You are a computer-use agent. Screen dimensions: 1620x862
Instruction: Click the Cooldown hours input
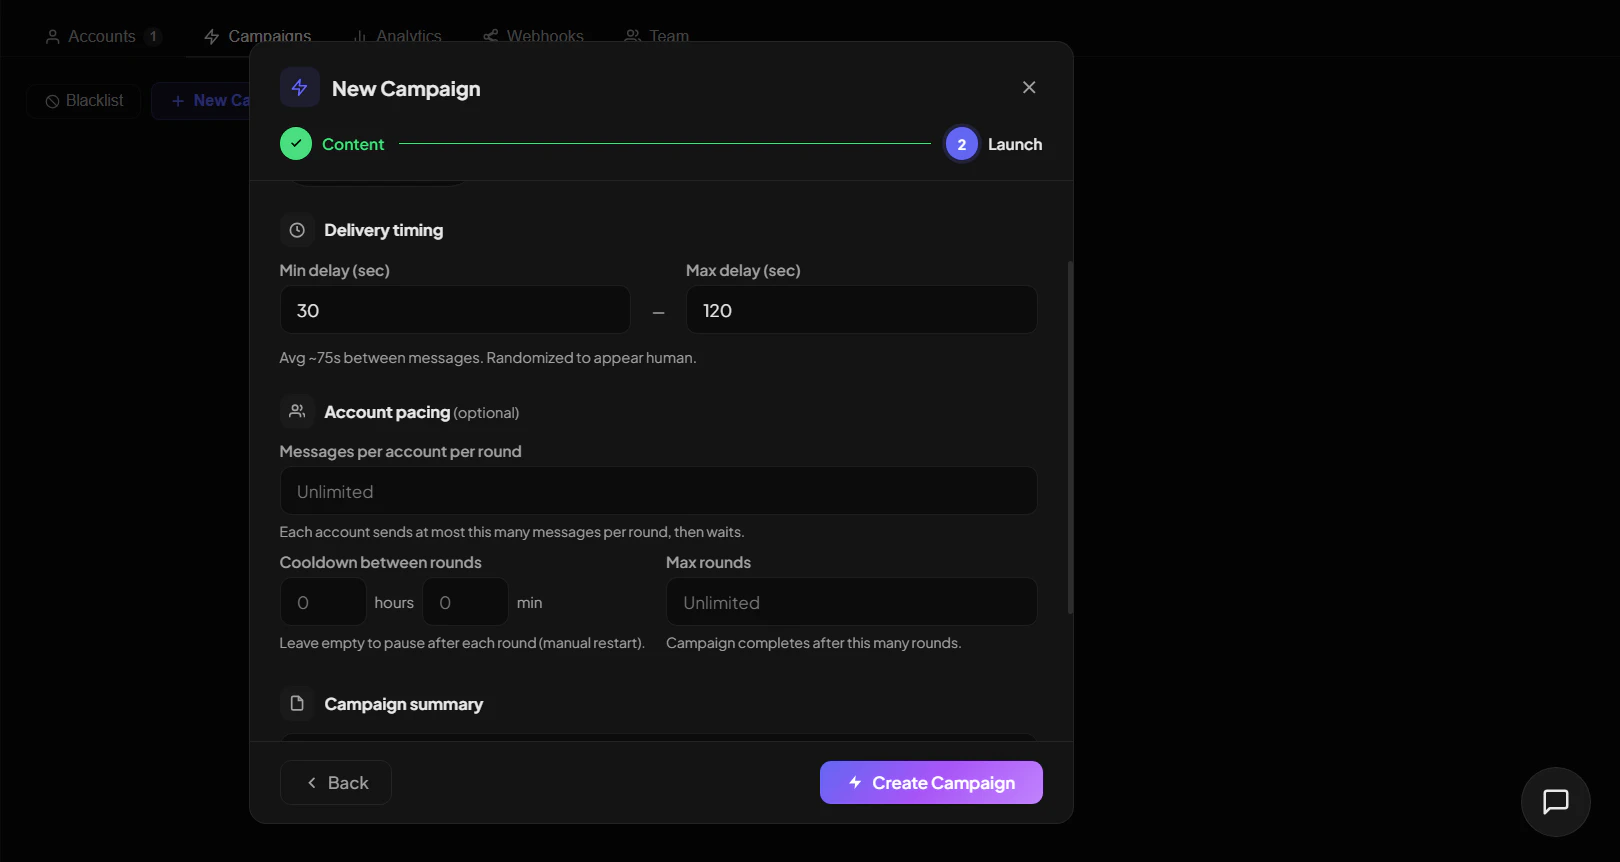(x=323, y=602)
